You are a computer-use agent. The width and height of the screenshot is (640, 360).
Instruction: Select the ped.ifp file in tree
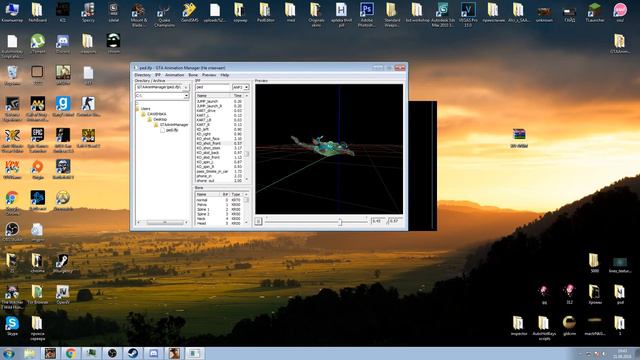click(x=172, y=130)
